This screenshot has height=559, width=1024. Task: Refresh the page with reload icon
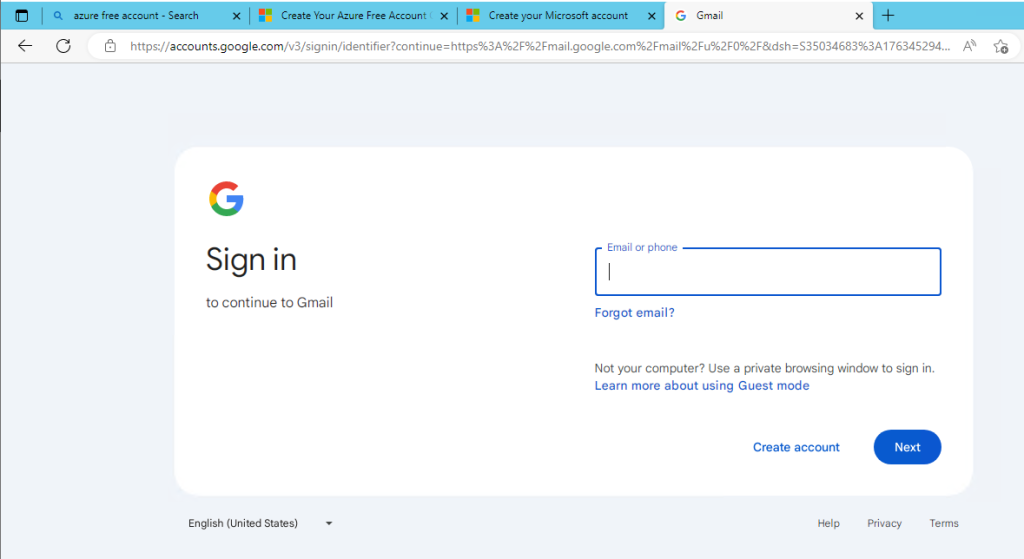(63, 46)
